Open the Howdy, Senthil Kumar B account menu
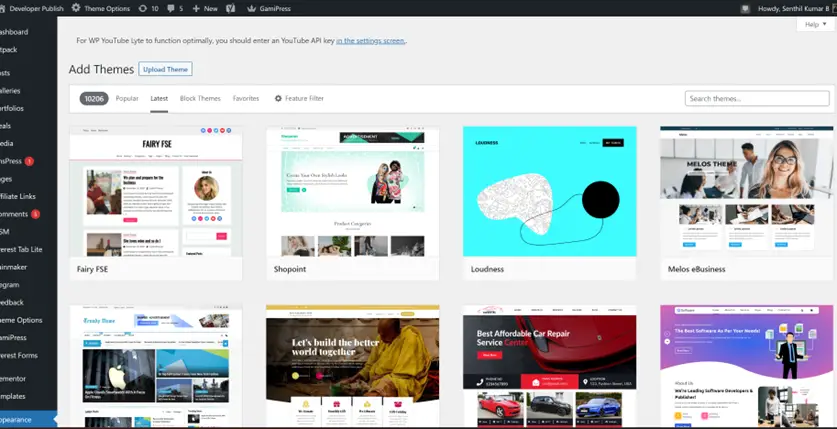Screen dimensions: 837x429 [796, 9]
